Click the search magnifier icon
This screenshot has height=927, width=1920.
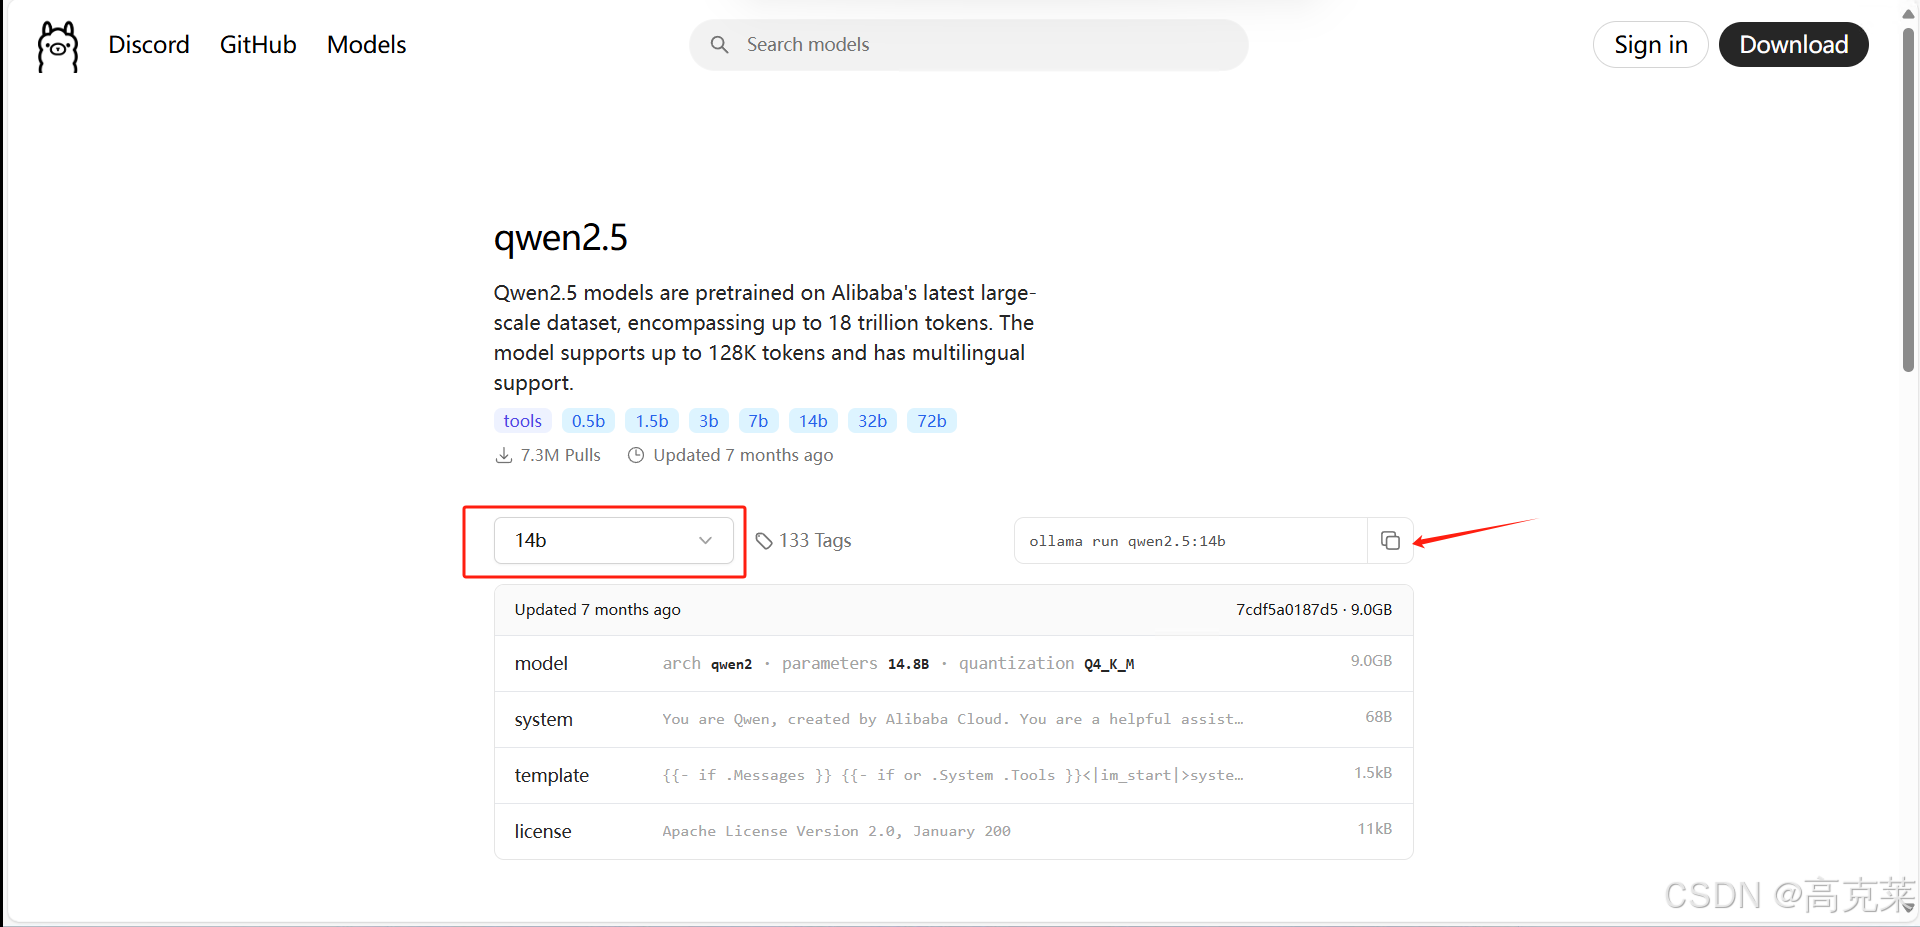719,45
